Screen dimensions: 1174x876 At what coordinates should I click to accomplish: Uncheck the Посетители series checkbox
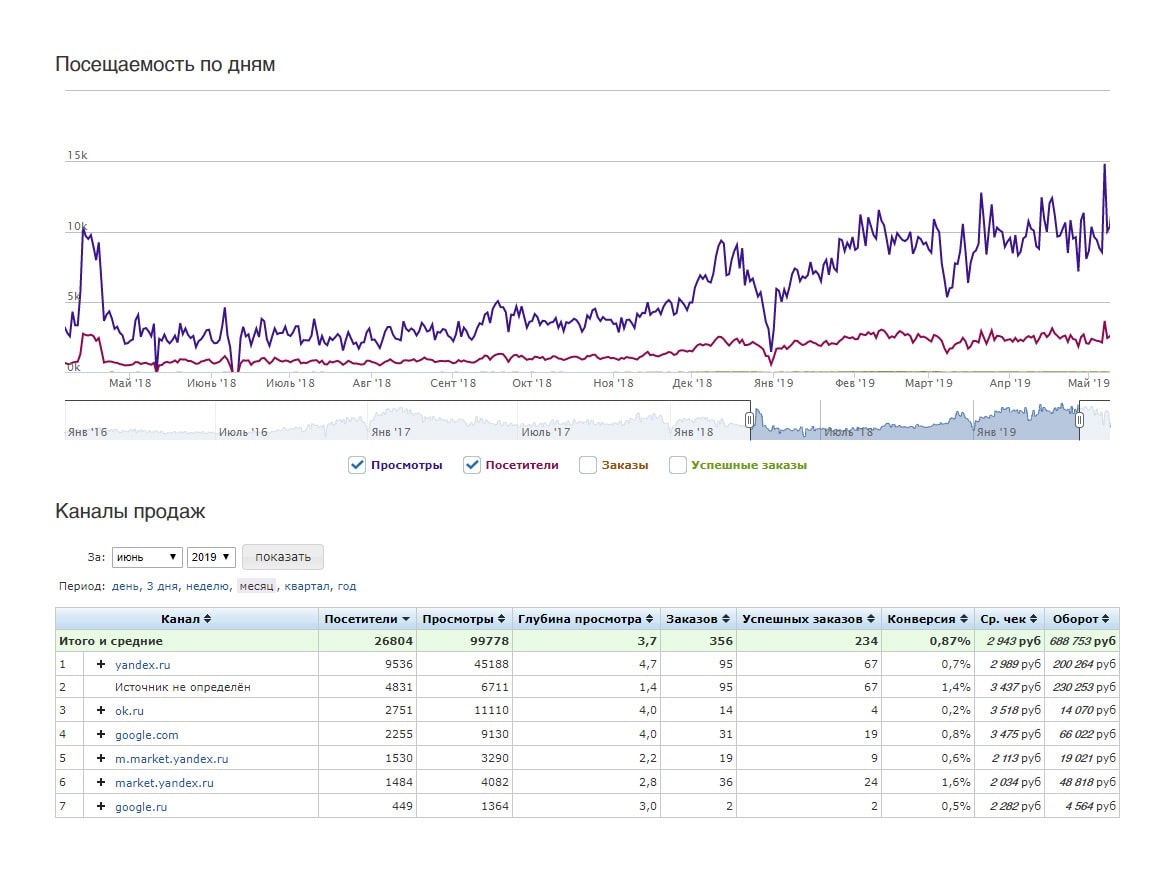[x=472, y=465]
